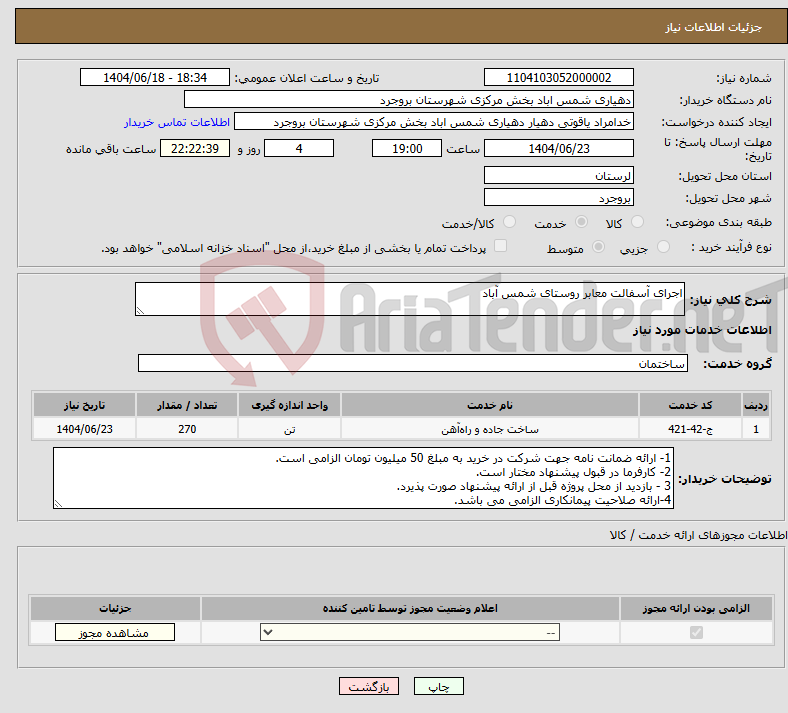Click the بازگشت back button
Screen dimensions: 788x713
coord(369,686)
